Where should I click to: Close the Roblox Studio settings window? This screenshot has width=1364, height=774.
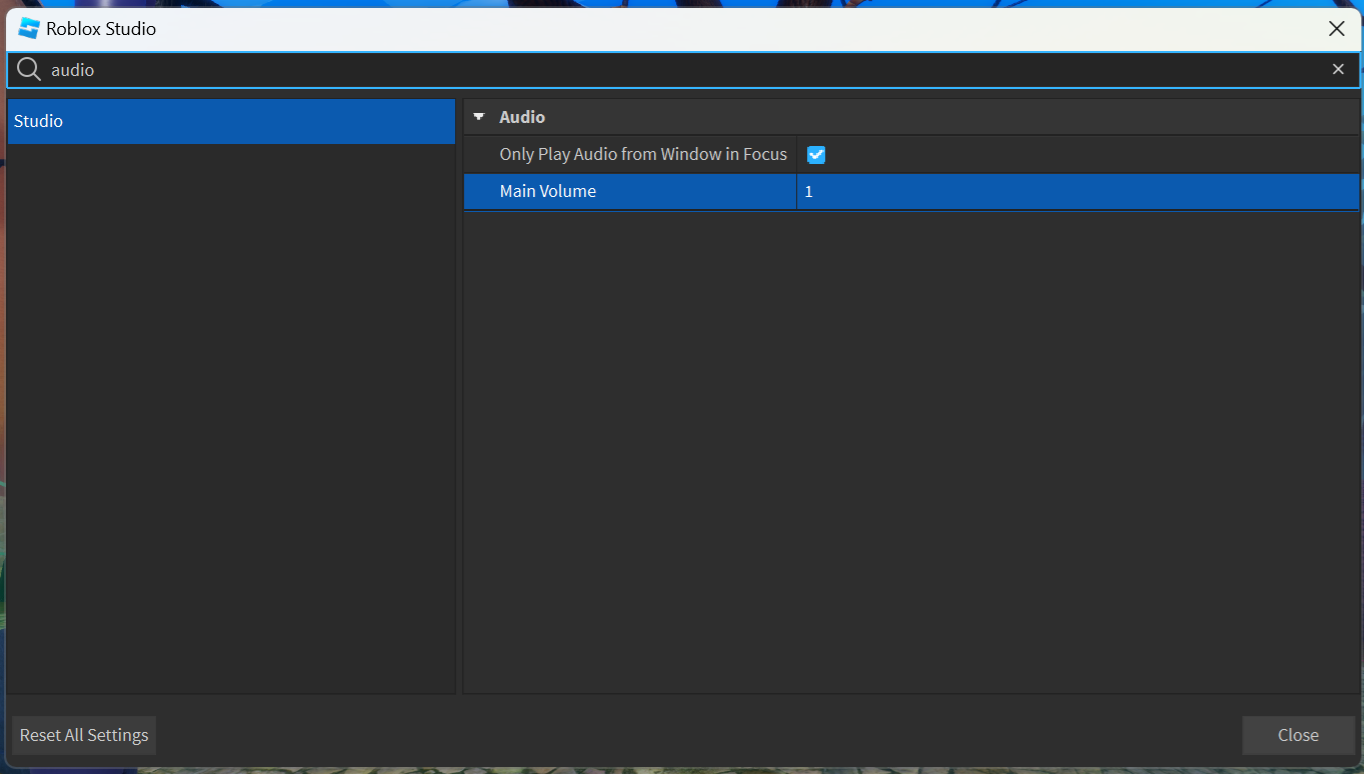point(1337,29)
